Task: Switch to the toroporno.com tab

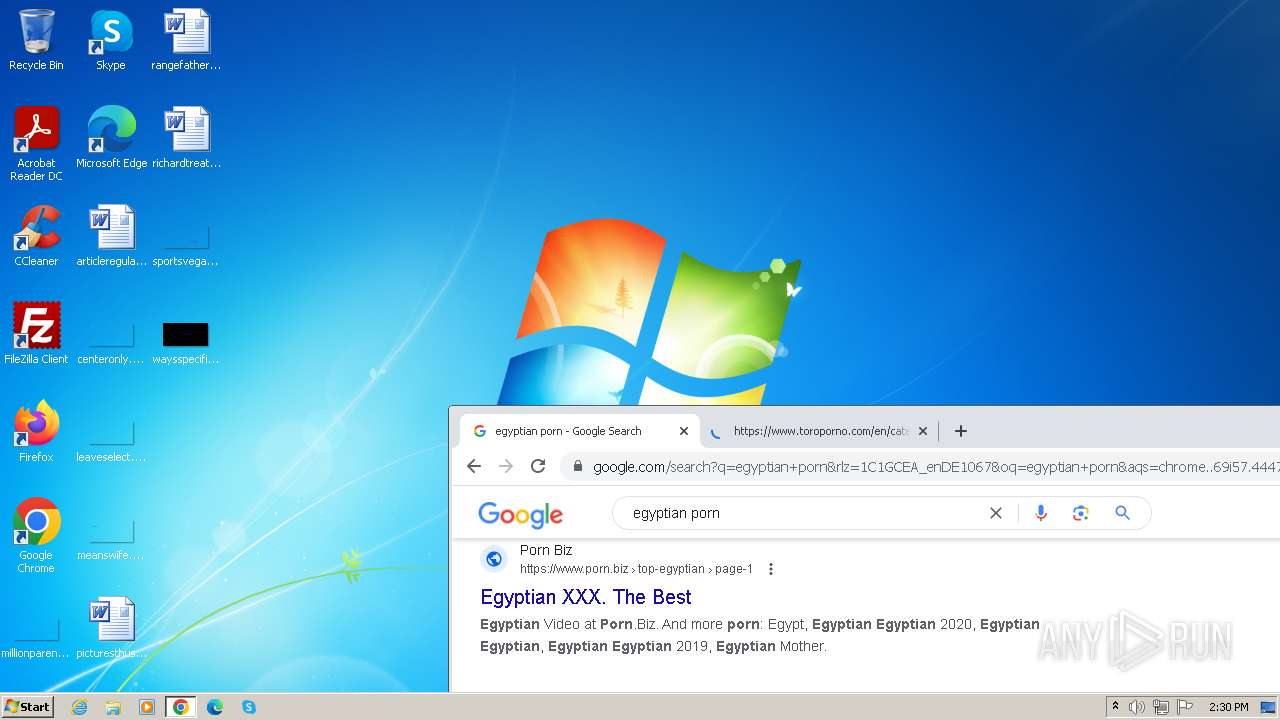Action: (x=818, y=431)
